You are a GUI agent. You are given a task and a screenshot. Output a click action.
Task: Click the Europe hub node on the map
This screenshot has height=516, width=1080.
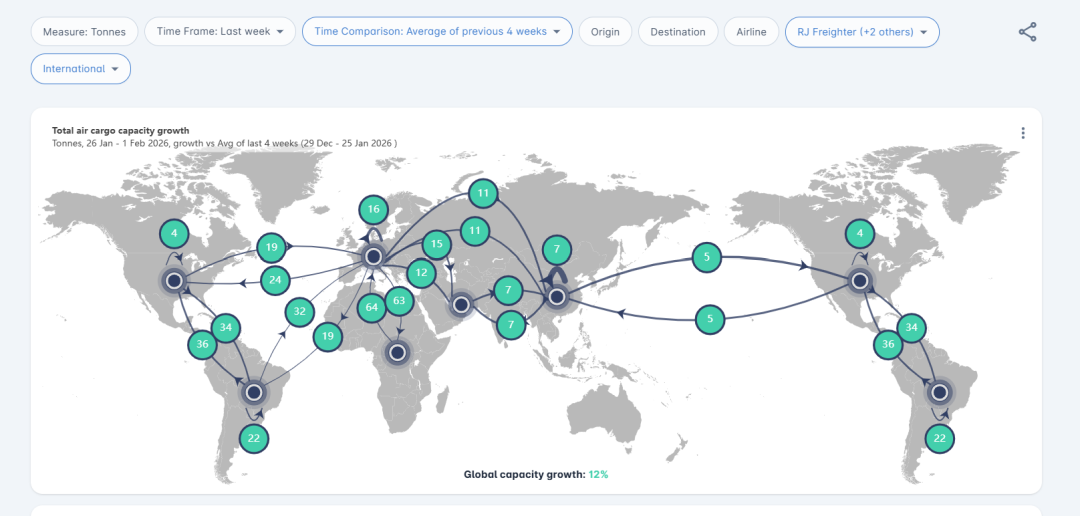coord(374,257)
